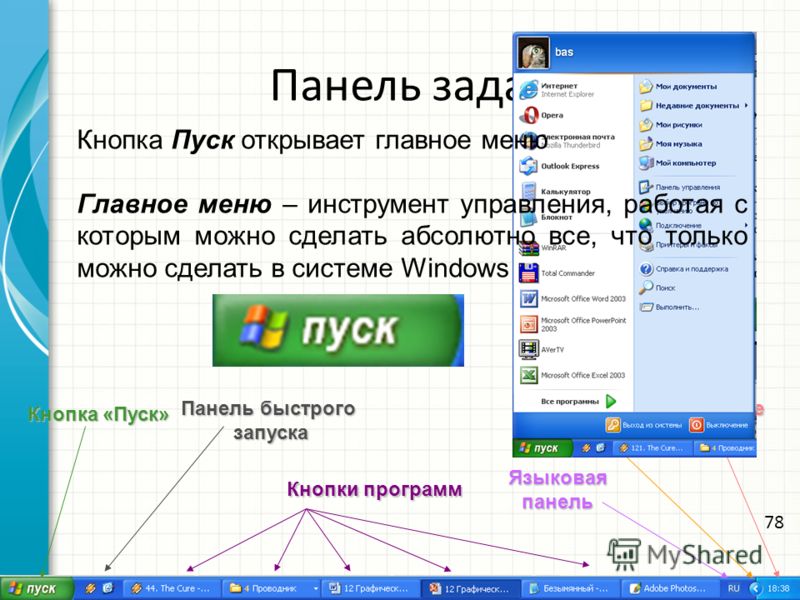Open Моя музыка folder icon
Image resolution: width=800 pixels, height=600 pixels.
[x=646, y=144]
